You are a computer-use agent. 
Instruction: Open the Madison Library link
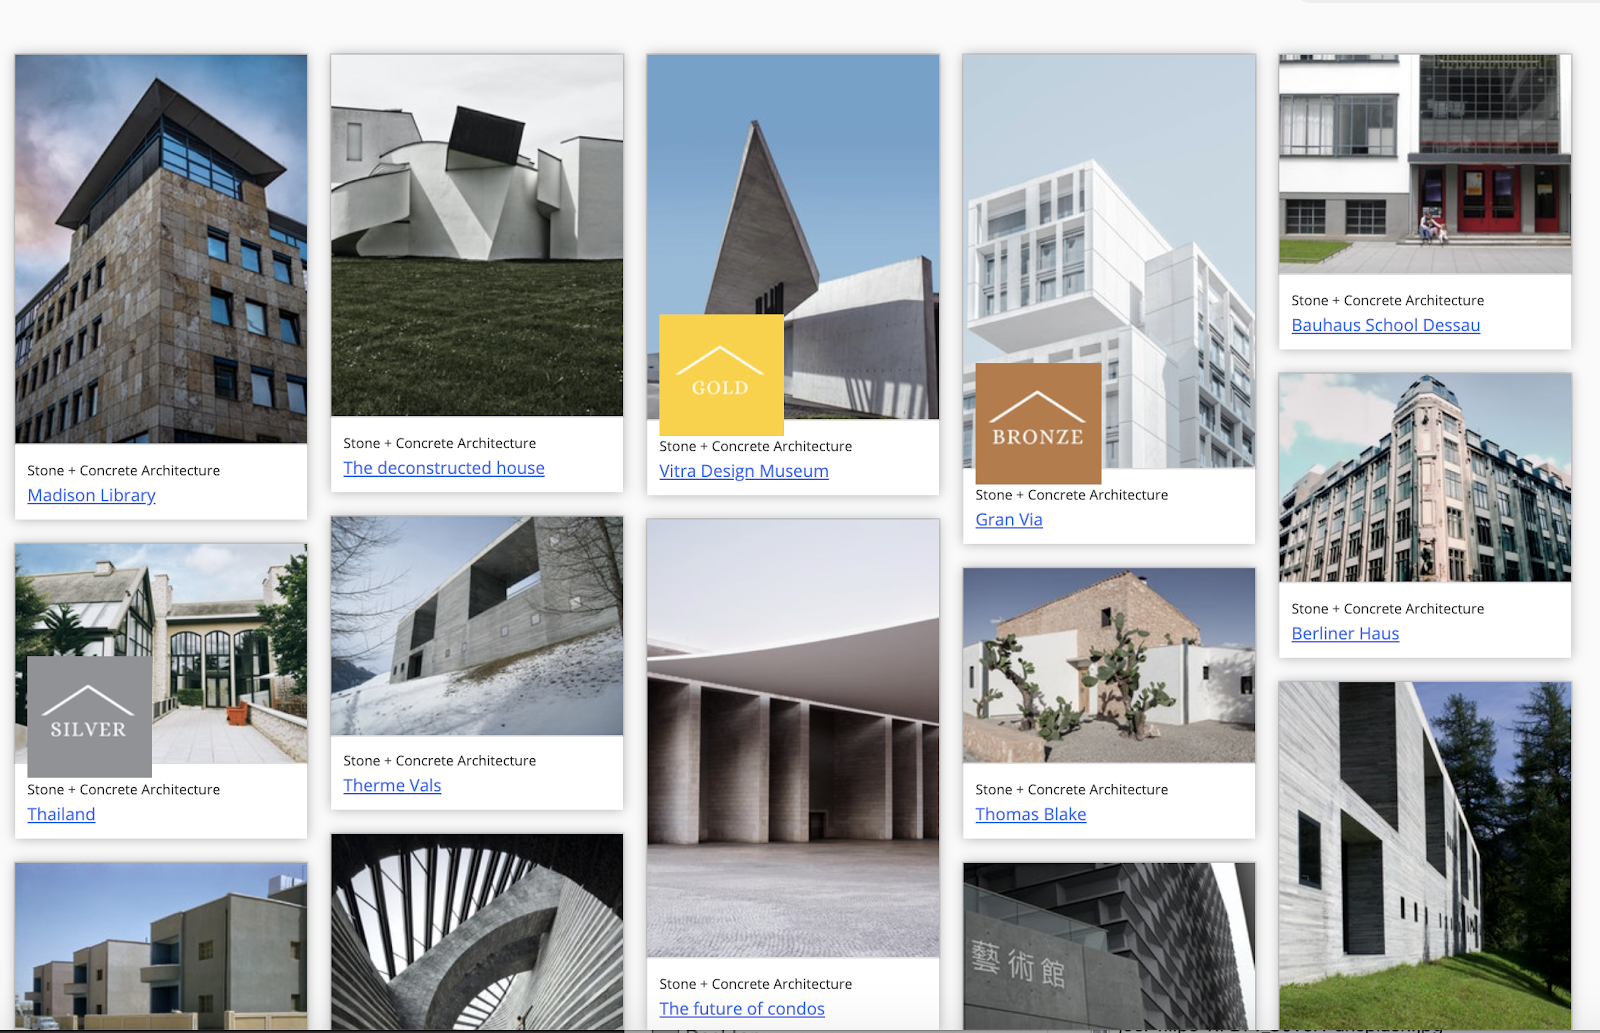coord(91,495)
